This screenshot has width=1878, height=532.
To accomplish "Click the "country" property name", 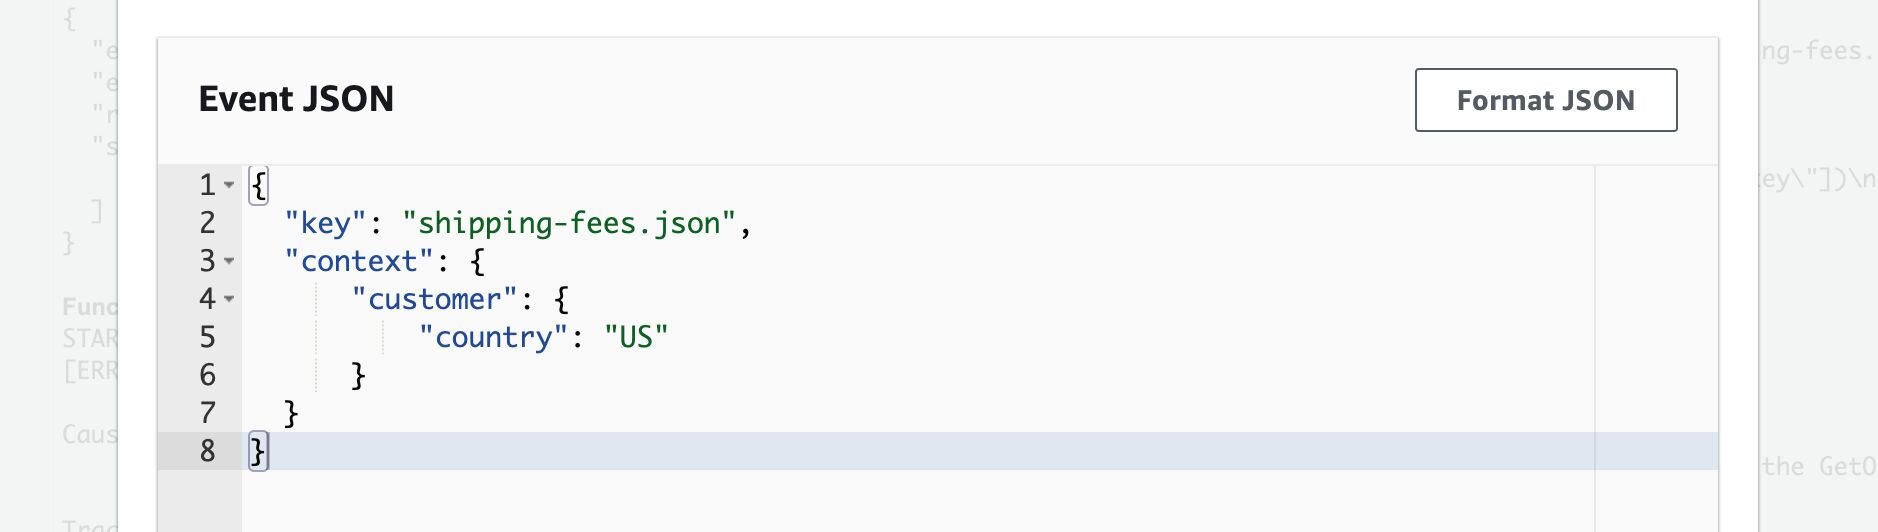I will click(x=494, y=337).
